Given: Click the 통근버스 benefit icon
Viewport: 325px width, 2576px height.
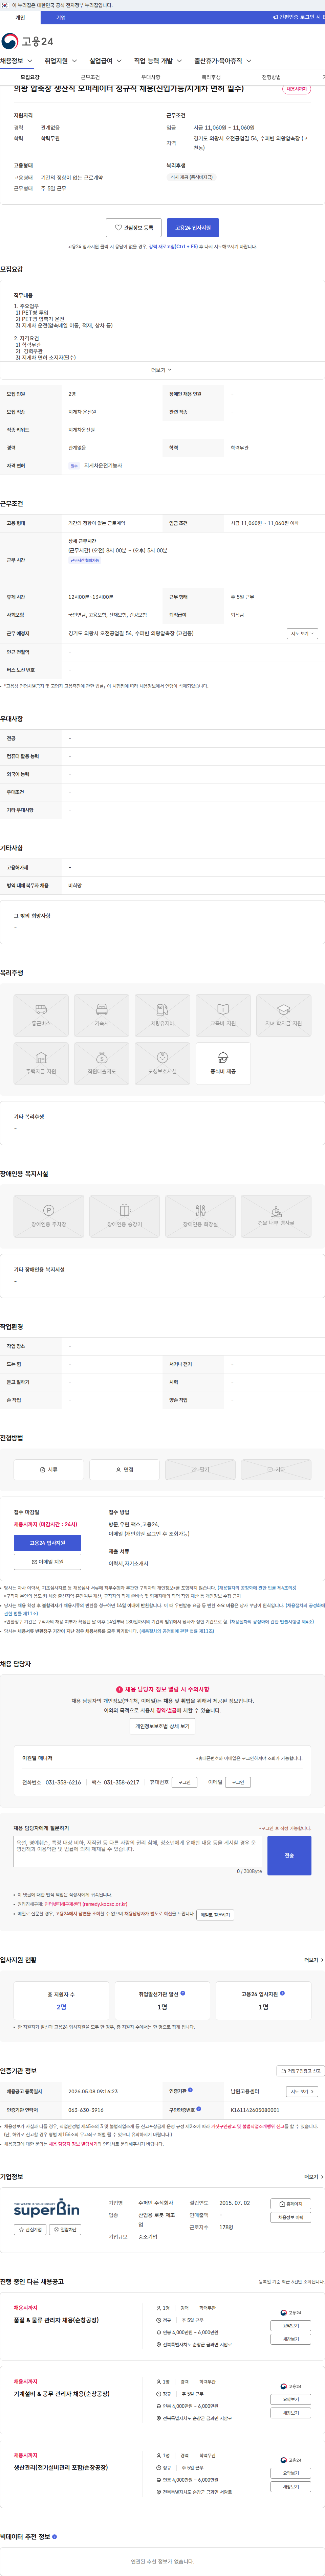Looking at the screenshot, I should (x=41, y=1015).
